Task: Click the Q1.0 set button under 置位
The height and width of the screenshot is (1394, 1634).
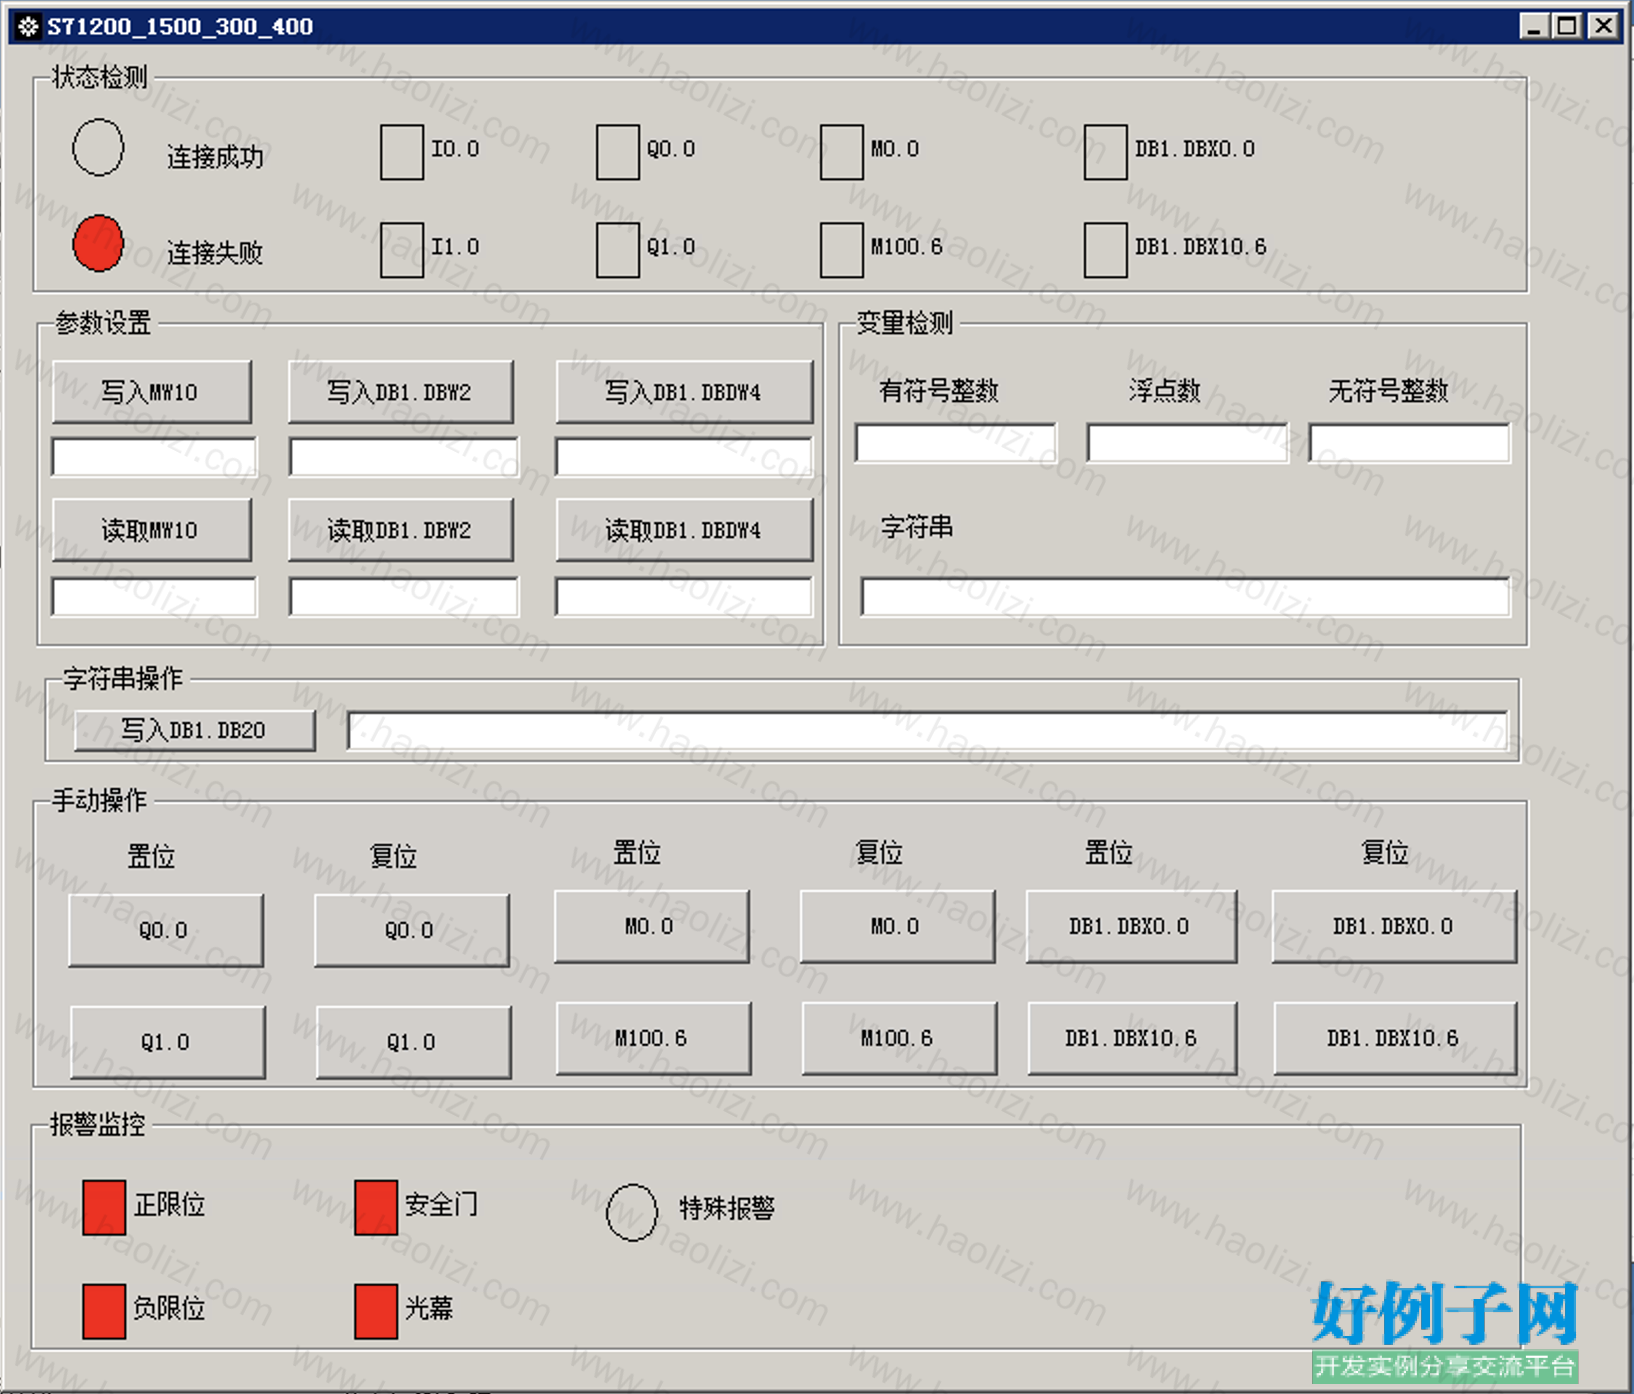Action: [168, 1042]
